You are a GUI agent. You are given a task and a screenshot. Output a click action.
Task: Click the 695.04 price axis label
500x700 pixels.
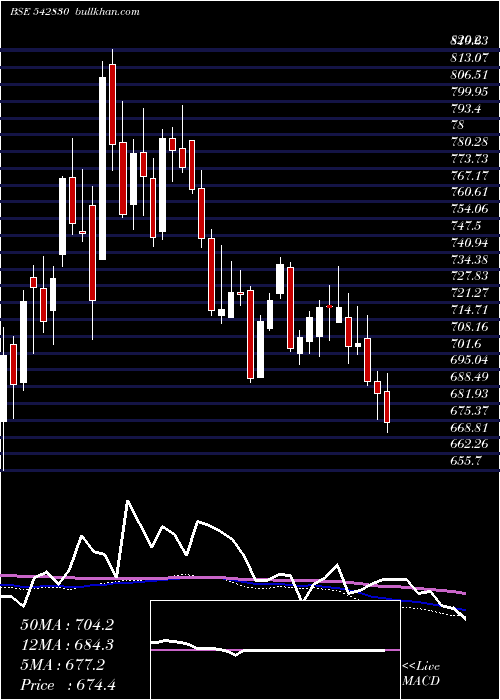click(x=469, y=360)
